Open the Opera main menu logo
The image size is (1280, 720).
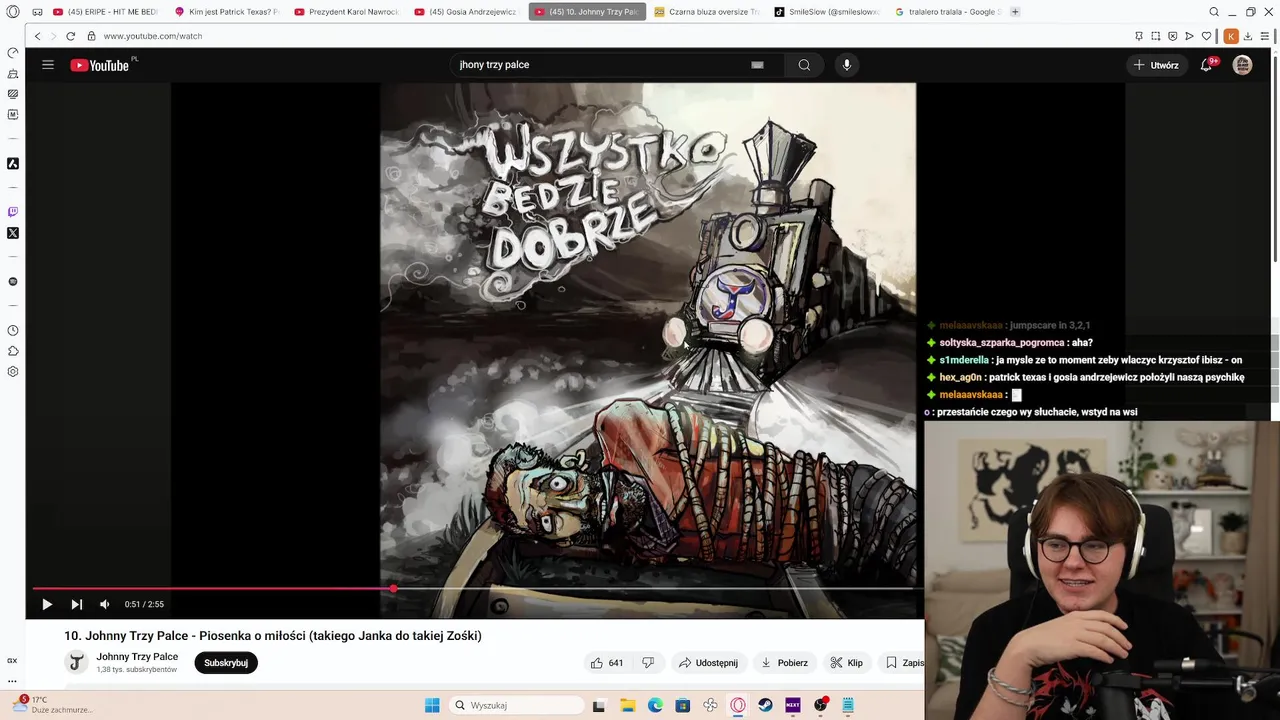(x=12, y=12)
